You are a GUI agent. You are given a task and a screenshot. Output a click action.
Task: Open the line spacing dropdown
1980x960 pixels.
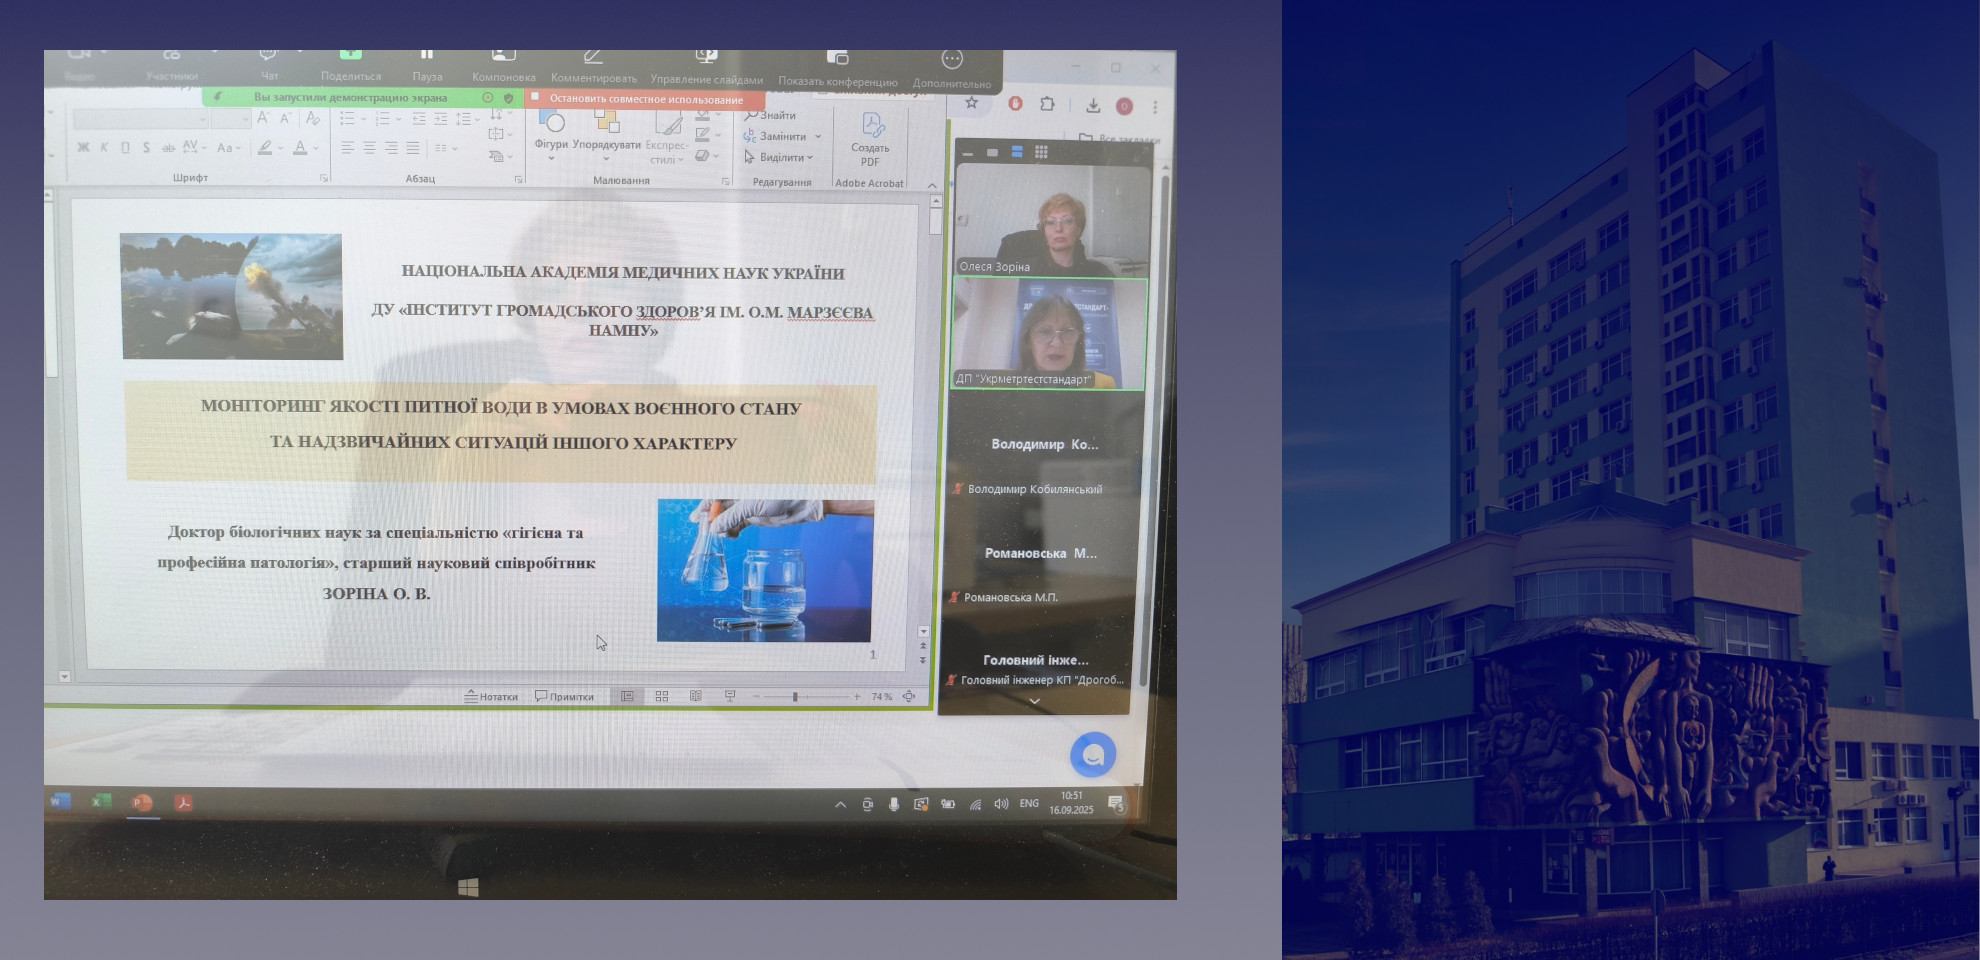[x=467, y=119]
